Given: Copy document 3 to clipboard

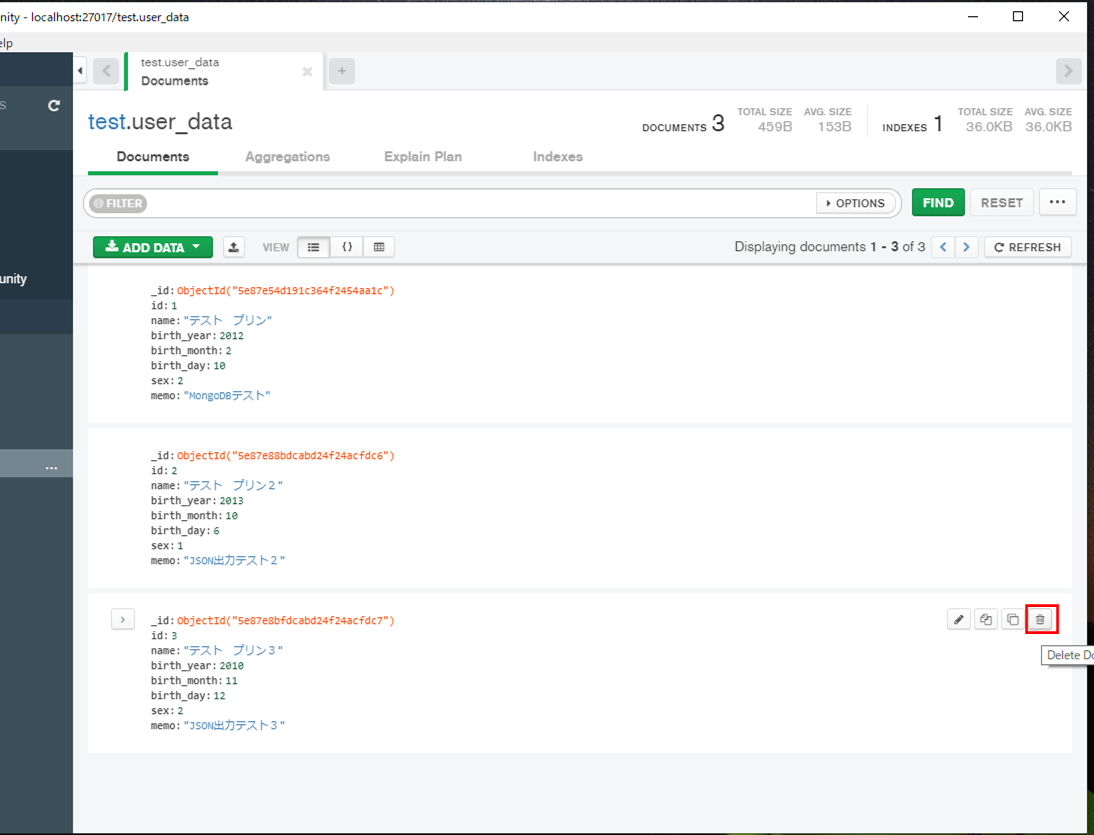Looking at the screenshot, I should pos(1012,619).
